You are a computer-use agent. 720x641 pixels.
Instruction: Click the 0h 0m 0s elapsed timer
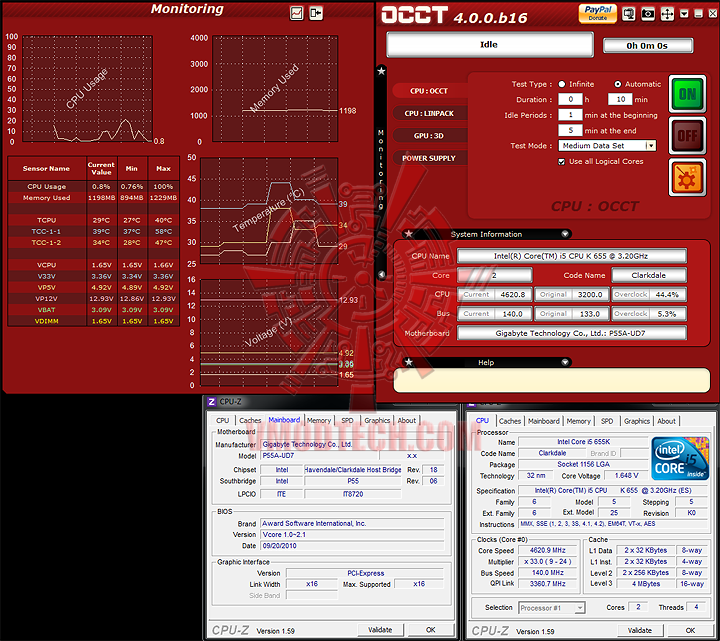click(x=647, y=45)
